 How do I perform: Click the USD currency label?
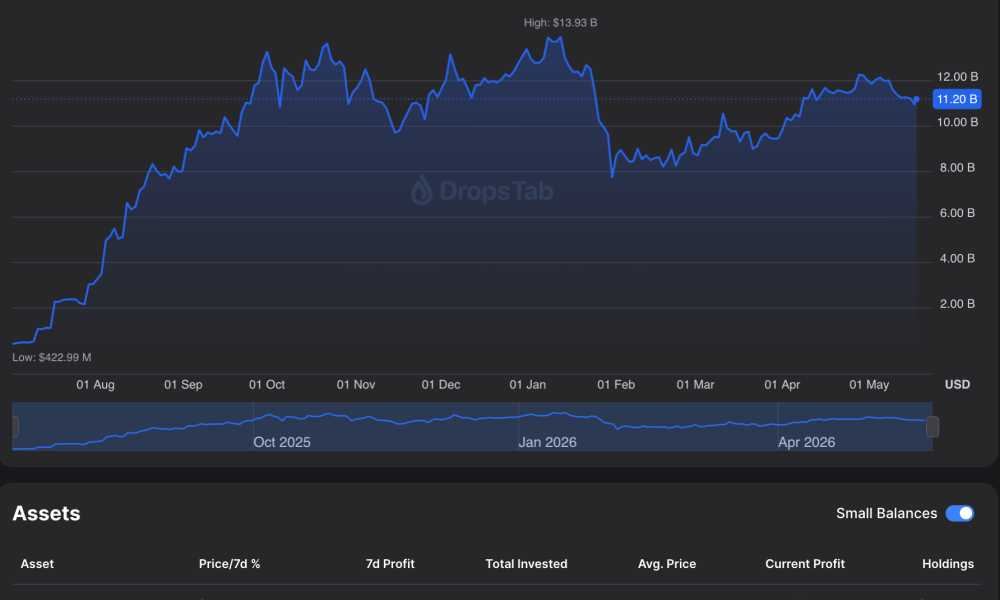(957, 384)
